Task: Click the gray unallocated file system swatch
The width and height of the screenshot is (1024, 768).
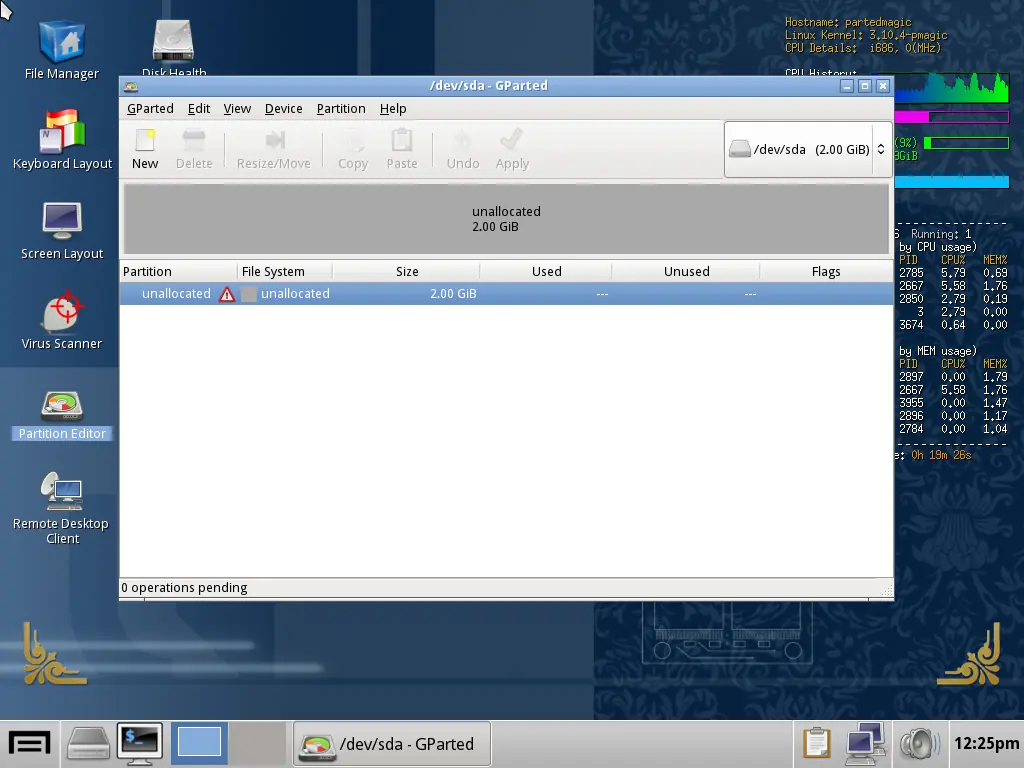Action: (x=249, y=294)
